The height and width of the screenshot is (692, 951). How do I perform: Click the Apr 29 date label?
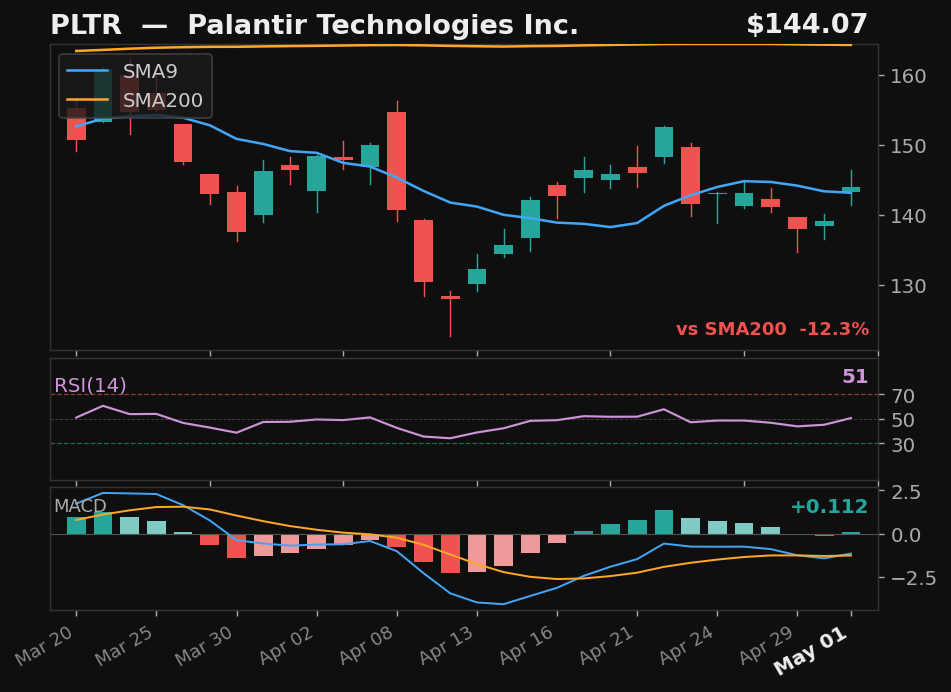[x=768, y=645]
